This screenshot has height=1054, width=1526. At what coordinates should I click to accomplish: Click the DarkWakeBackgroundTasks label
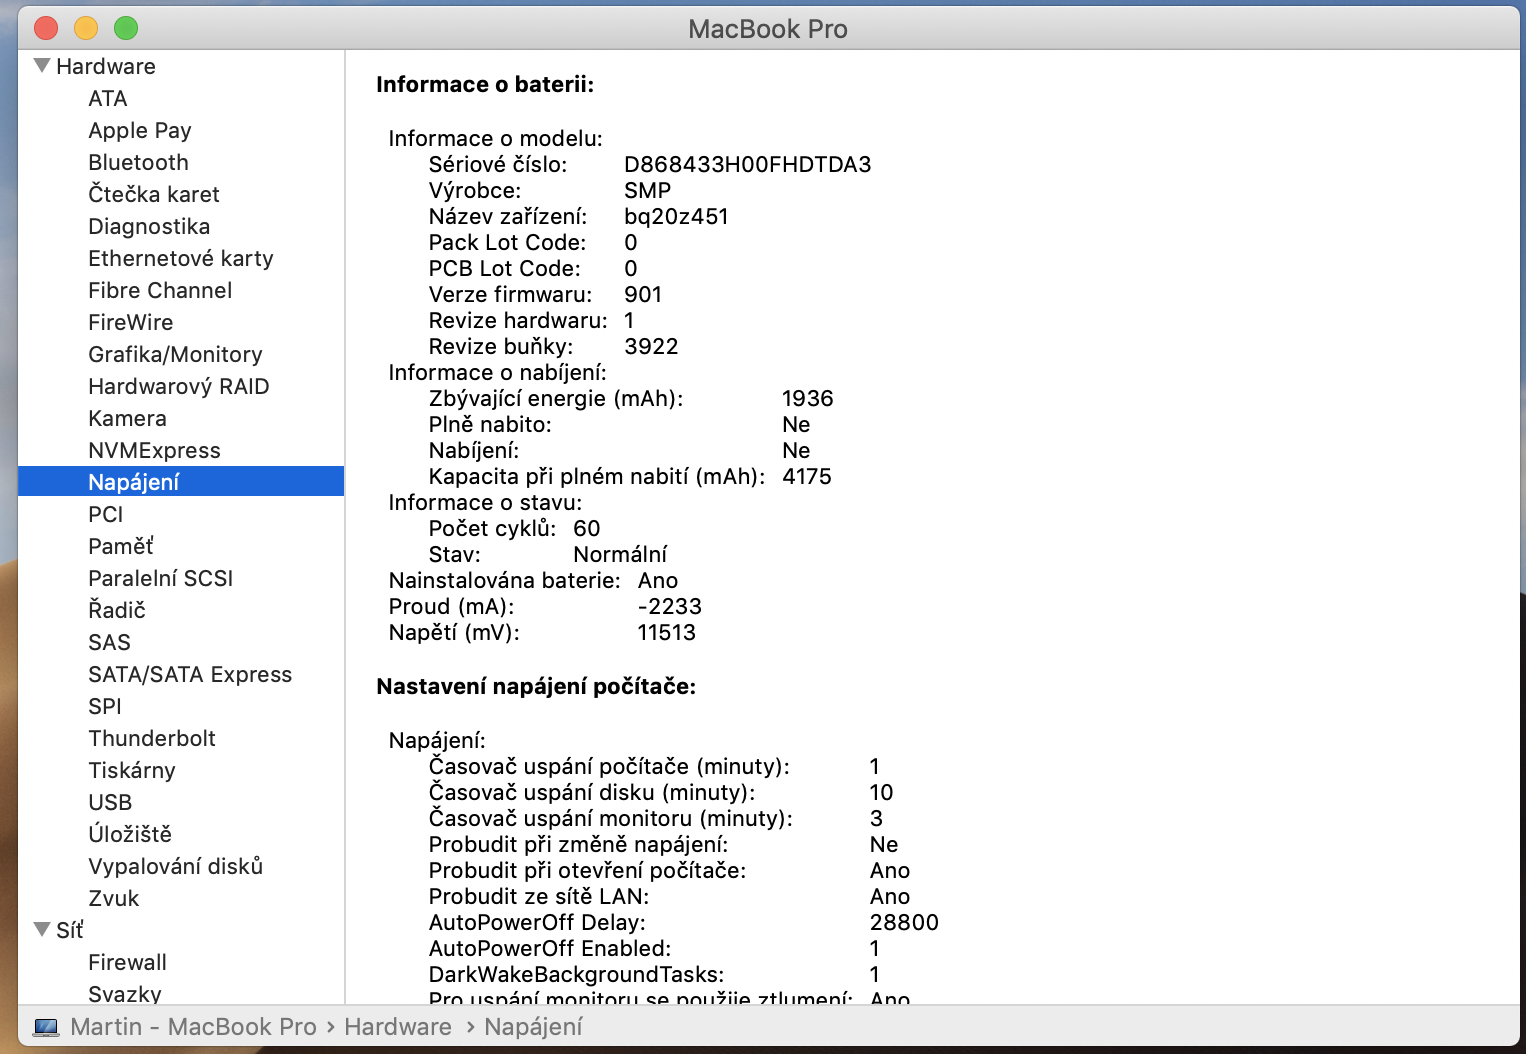(576, 974)
